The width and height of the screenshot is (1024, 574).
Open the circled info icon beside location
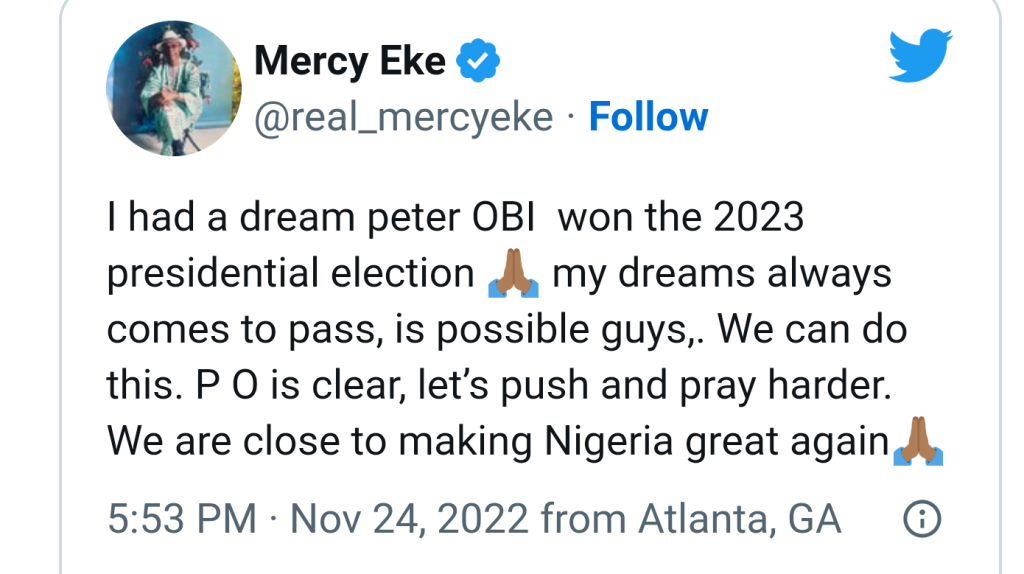pos(922,519)
